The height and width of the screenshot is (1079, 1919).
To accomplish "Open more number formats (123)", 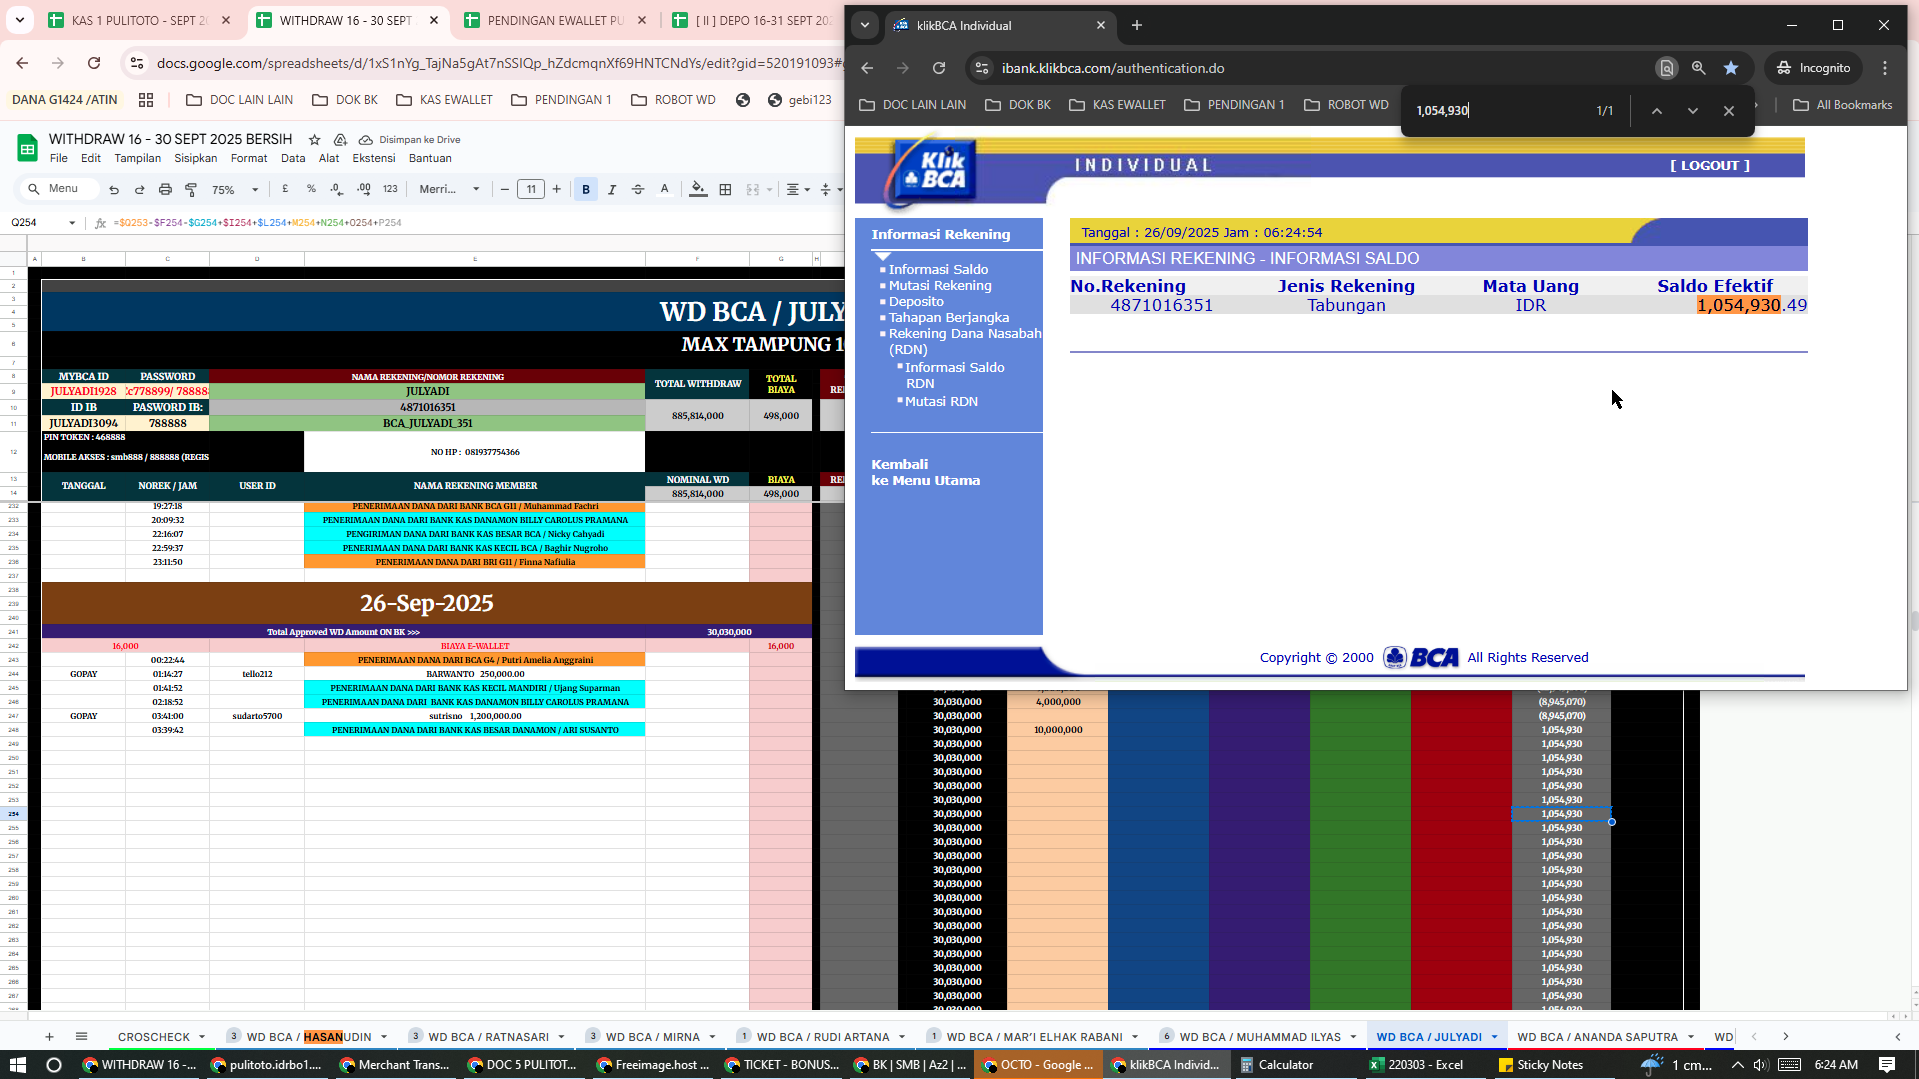I will tap(390, 189).
